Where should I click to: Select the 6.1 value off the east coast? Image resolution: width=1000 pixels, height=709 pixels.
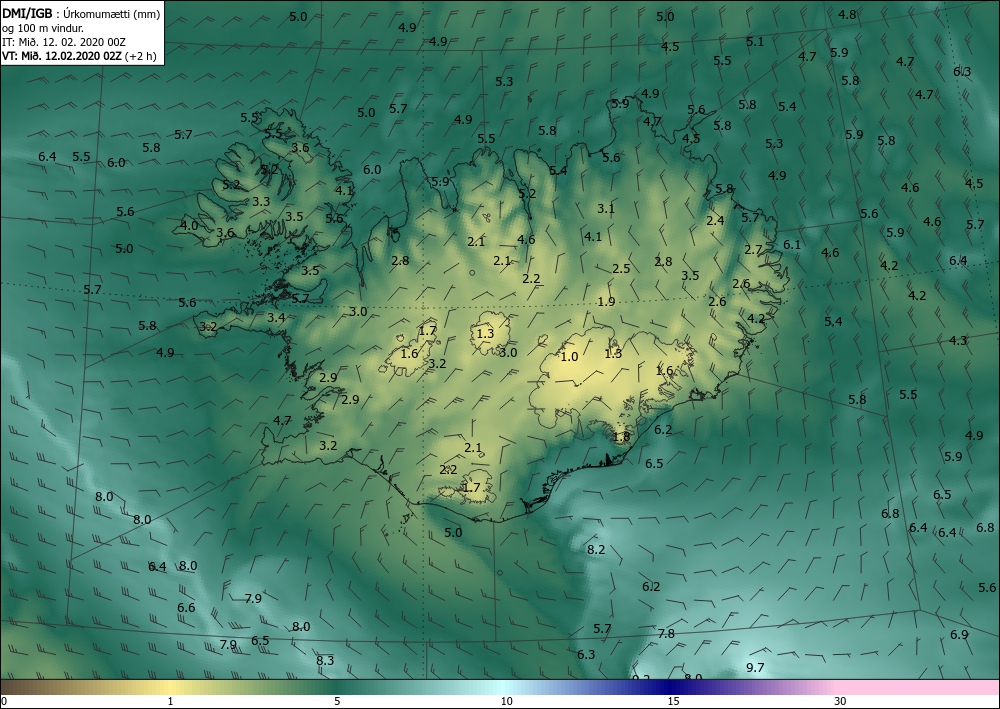(791, 245)
